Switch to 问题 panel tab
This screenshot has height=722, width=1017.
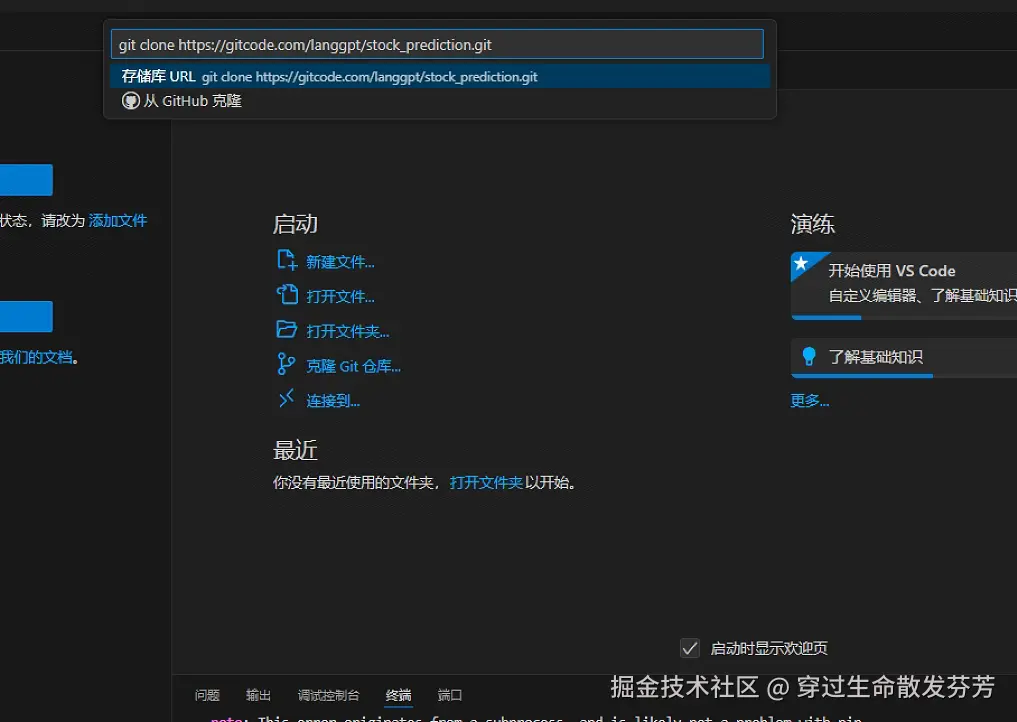(x=207, y=695)
